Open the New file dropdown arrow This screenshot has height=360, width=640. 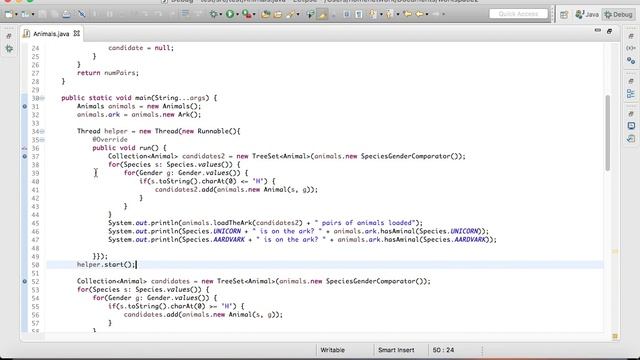[x=16, y=14]
